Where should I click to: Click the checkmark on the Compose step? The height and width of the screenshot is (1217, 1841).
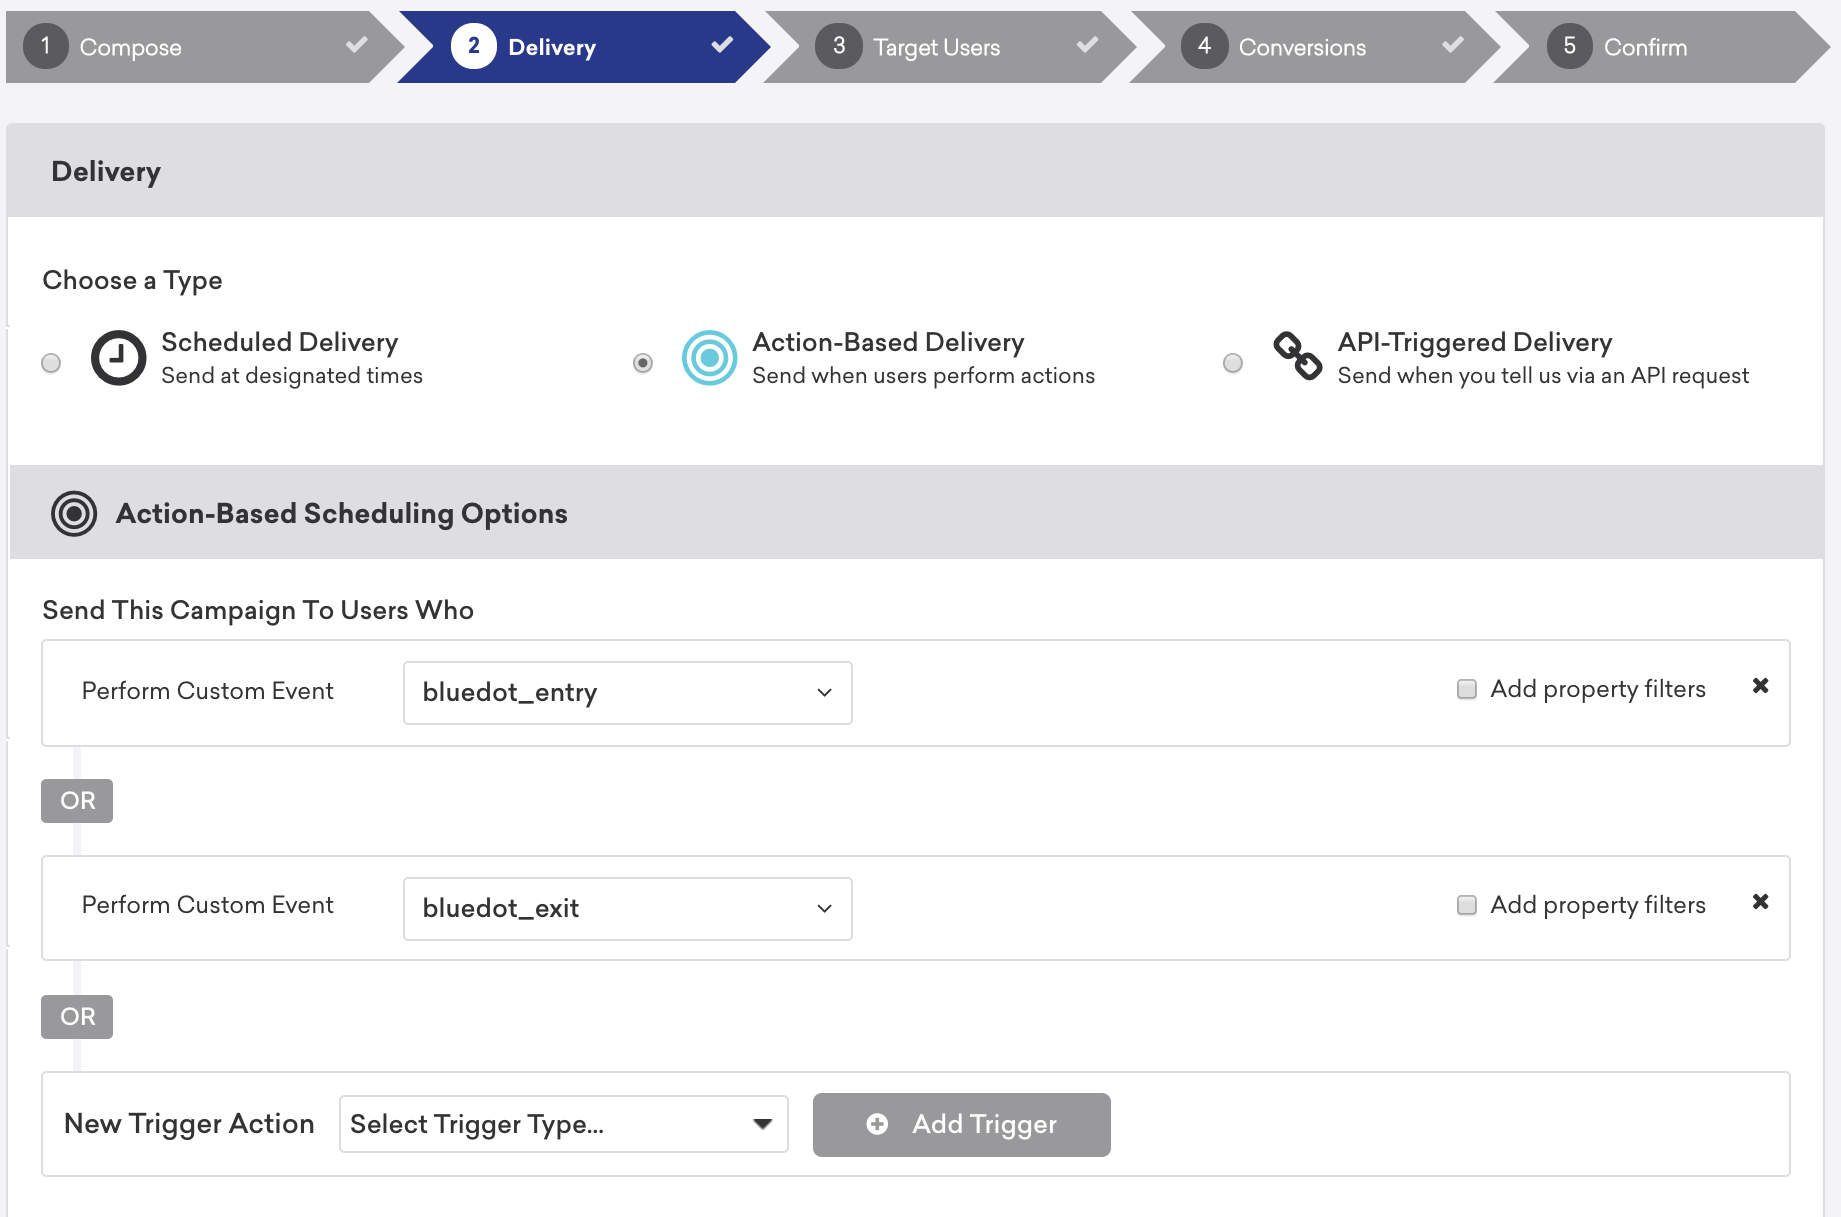pos(357,45)
